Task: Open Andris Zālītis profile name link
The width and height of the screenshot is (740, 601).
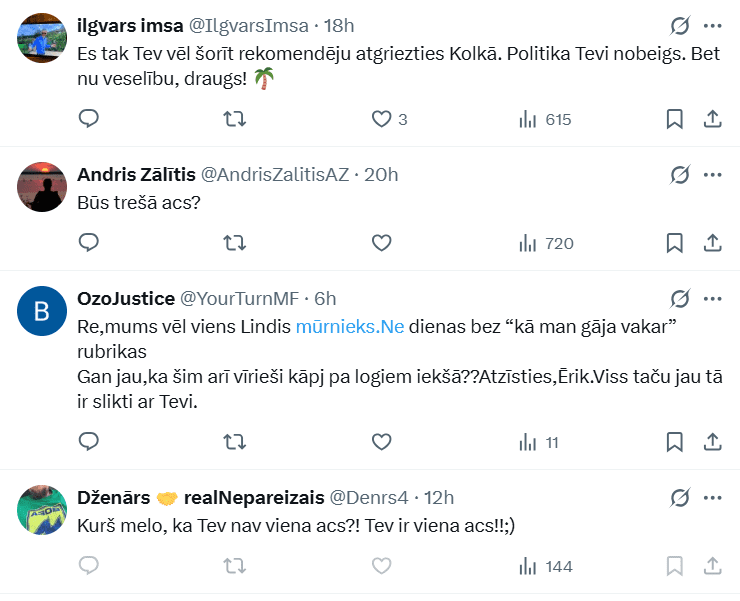Action: (x=135, y=174)
